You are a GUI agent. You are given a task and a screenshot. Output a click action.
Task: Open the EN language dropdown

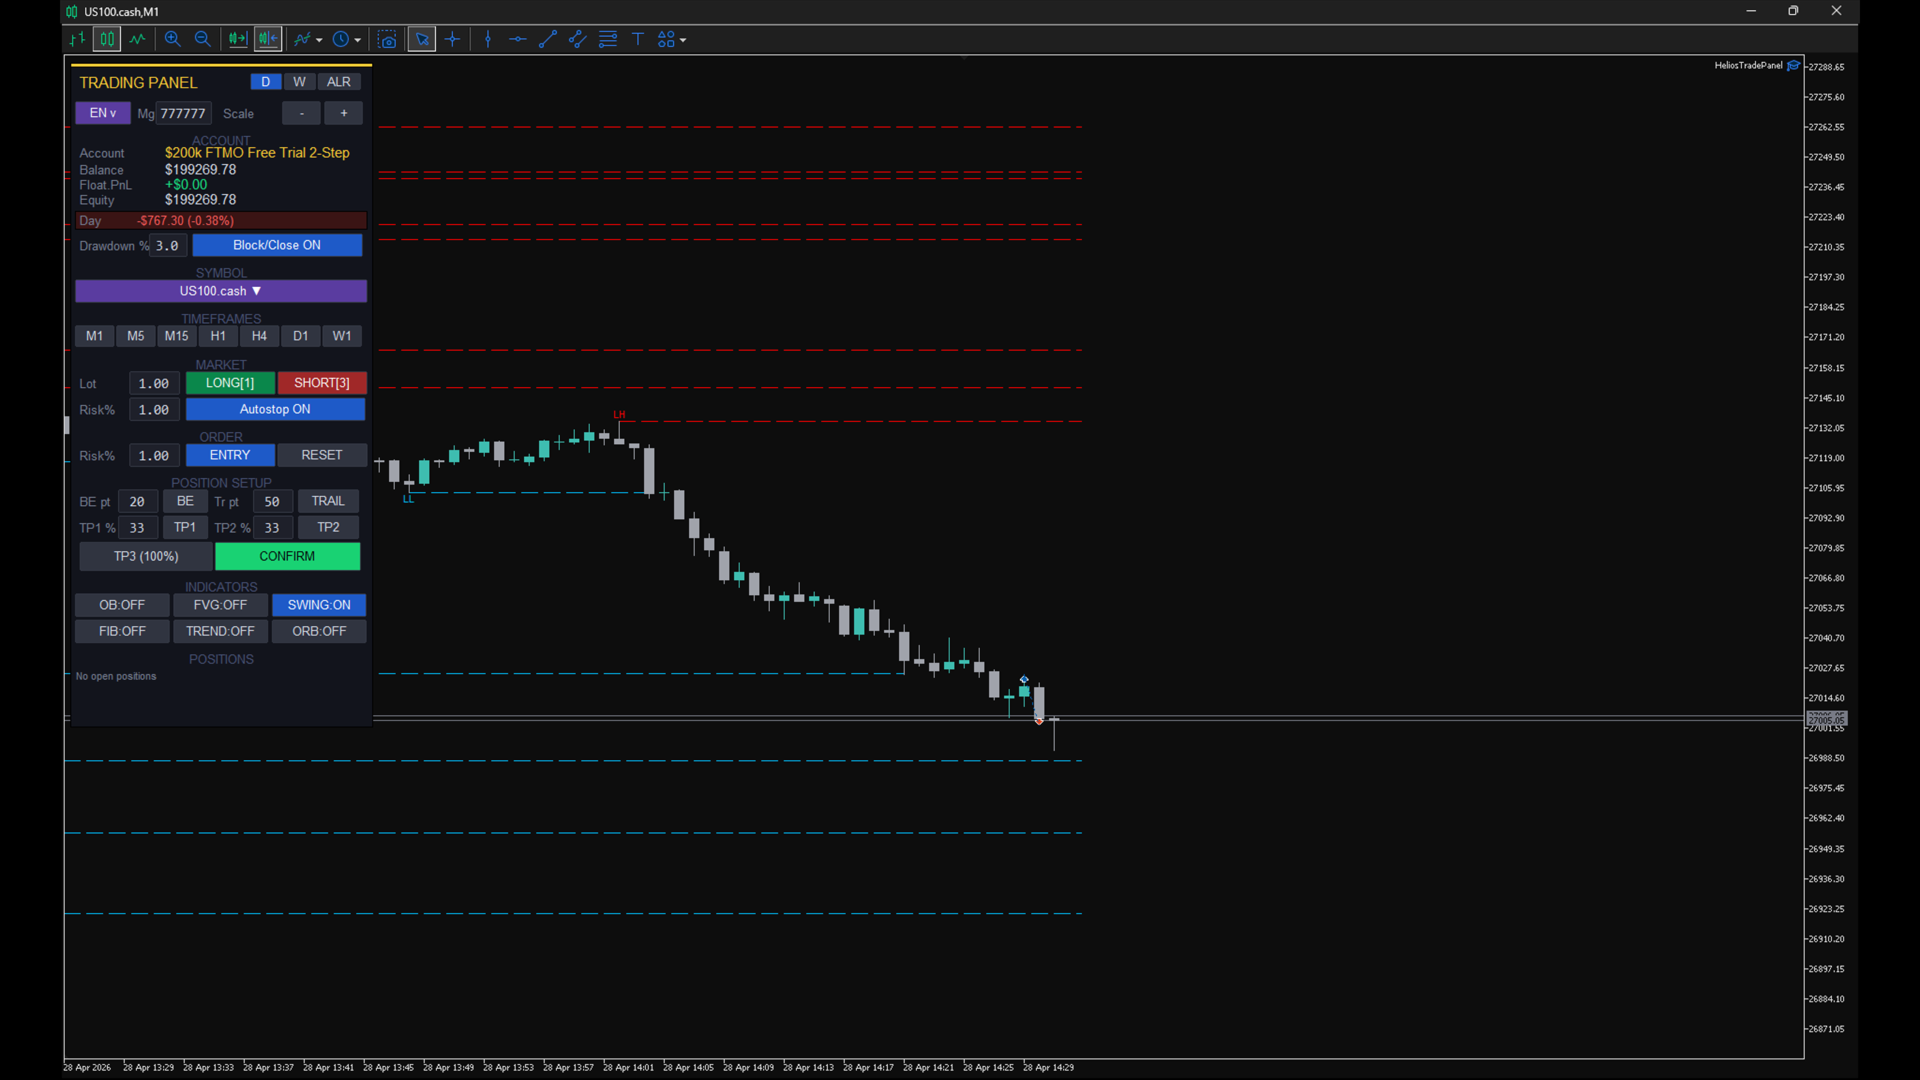point(102,113)
